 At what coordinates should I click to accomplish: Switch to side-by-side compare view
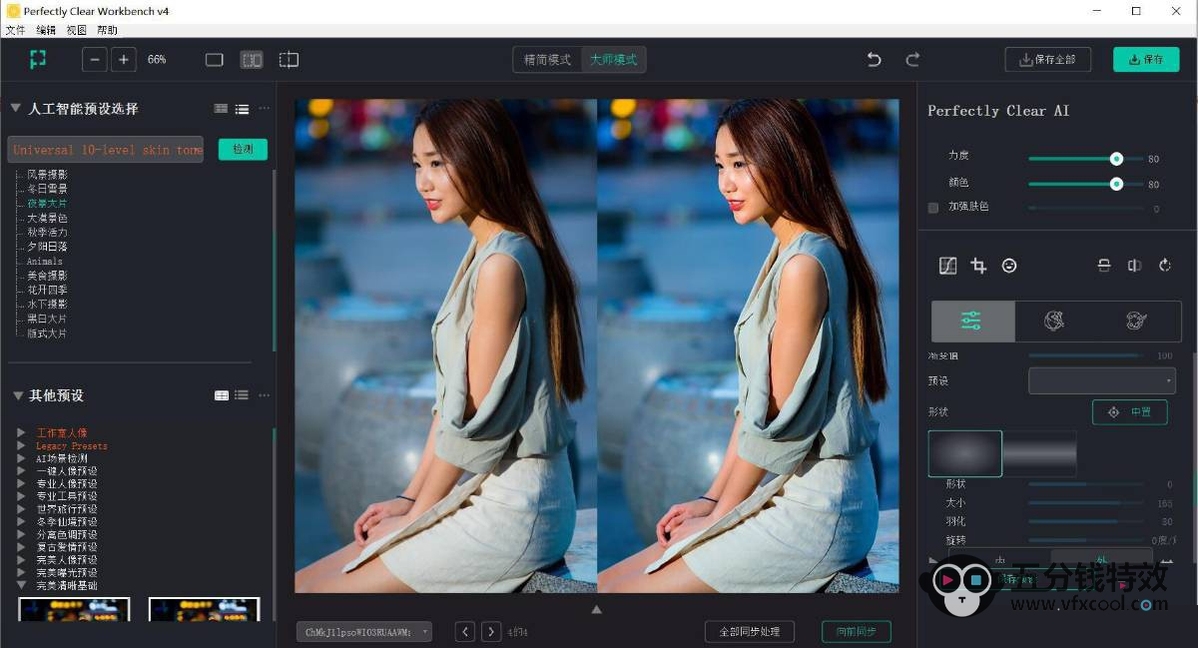coord(251,60)
